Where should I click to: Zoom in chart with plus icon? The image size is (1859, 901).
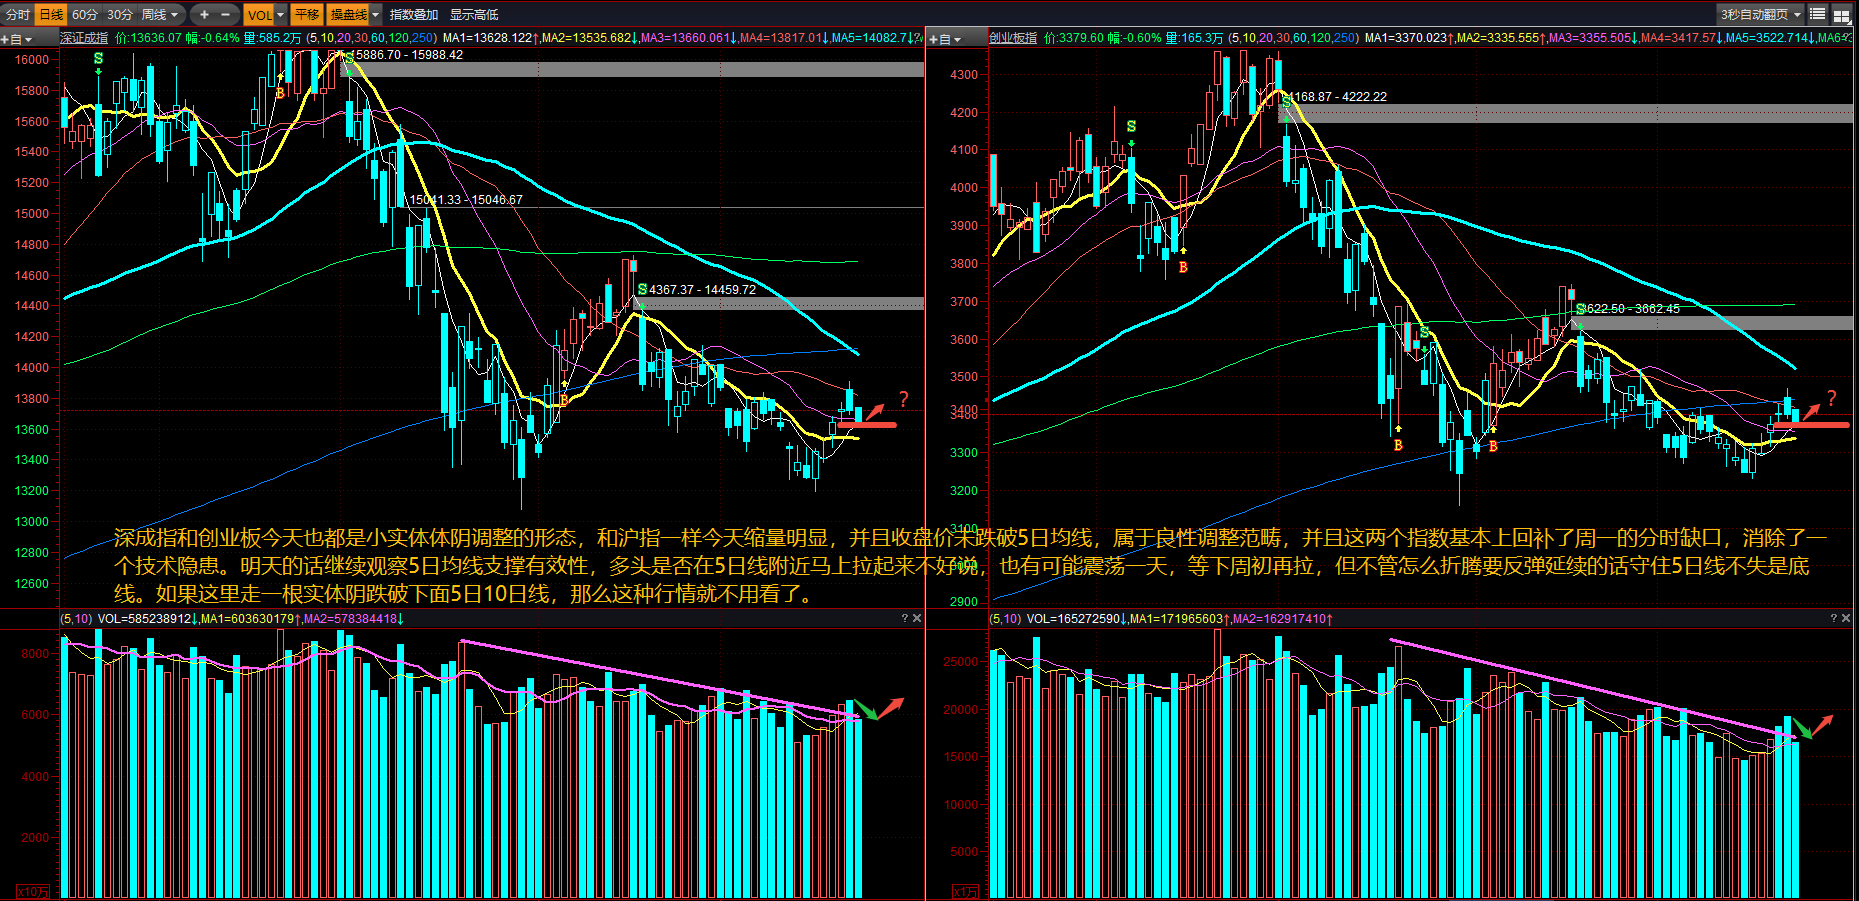coord(204,14)
